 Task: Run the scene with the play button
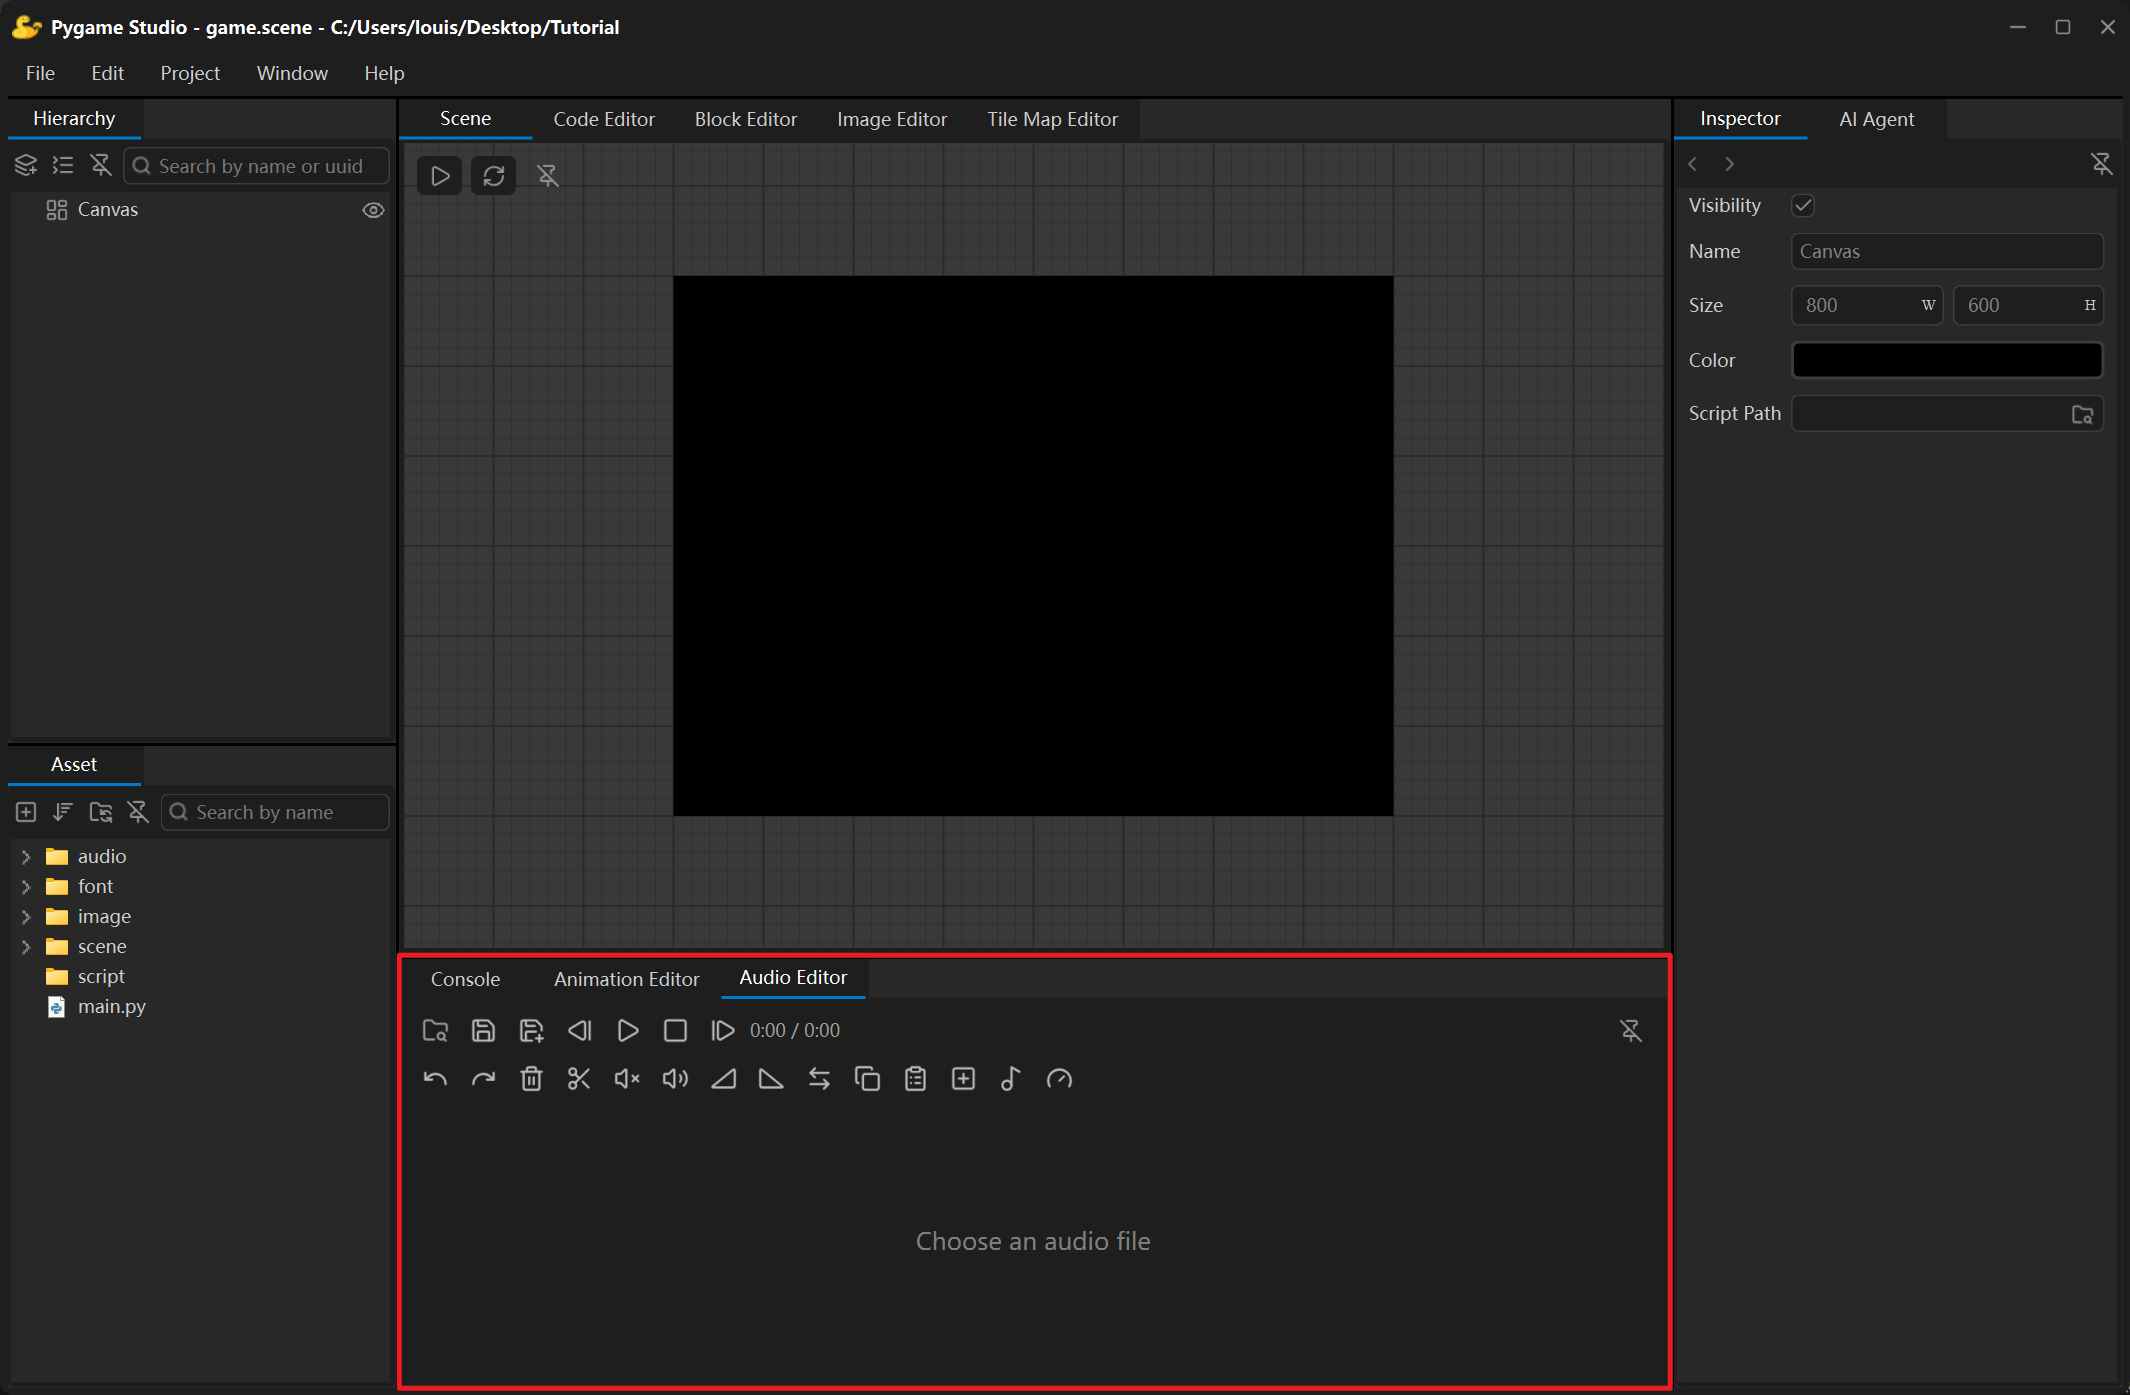tap(439, 176)
